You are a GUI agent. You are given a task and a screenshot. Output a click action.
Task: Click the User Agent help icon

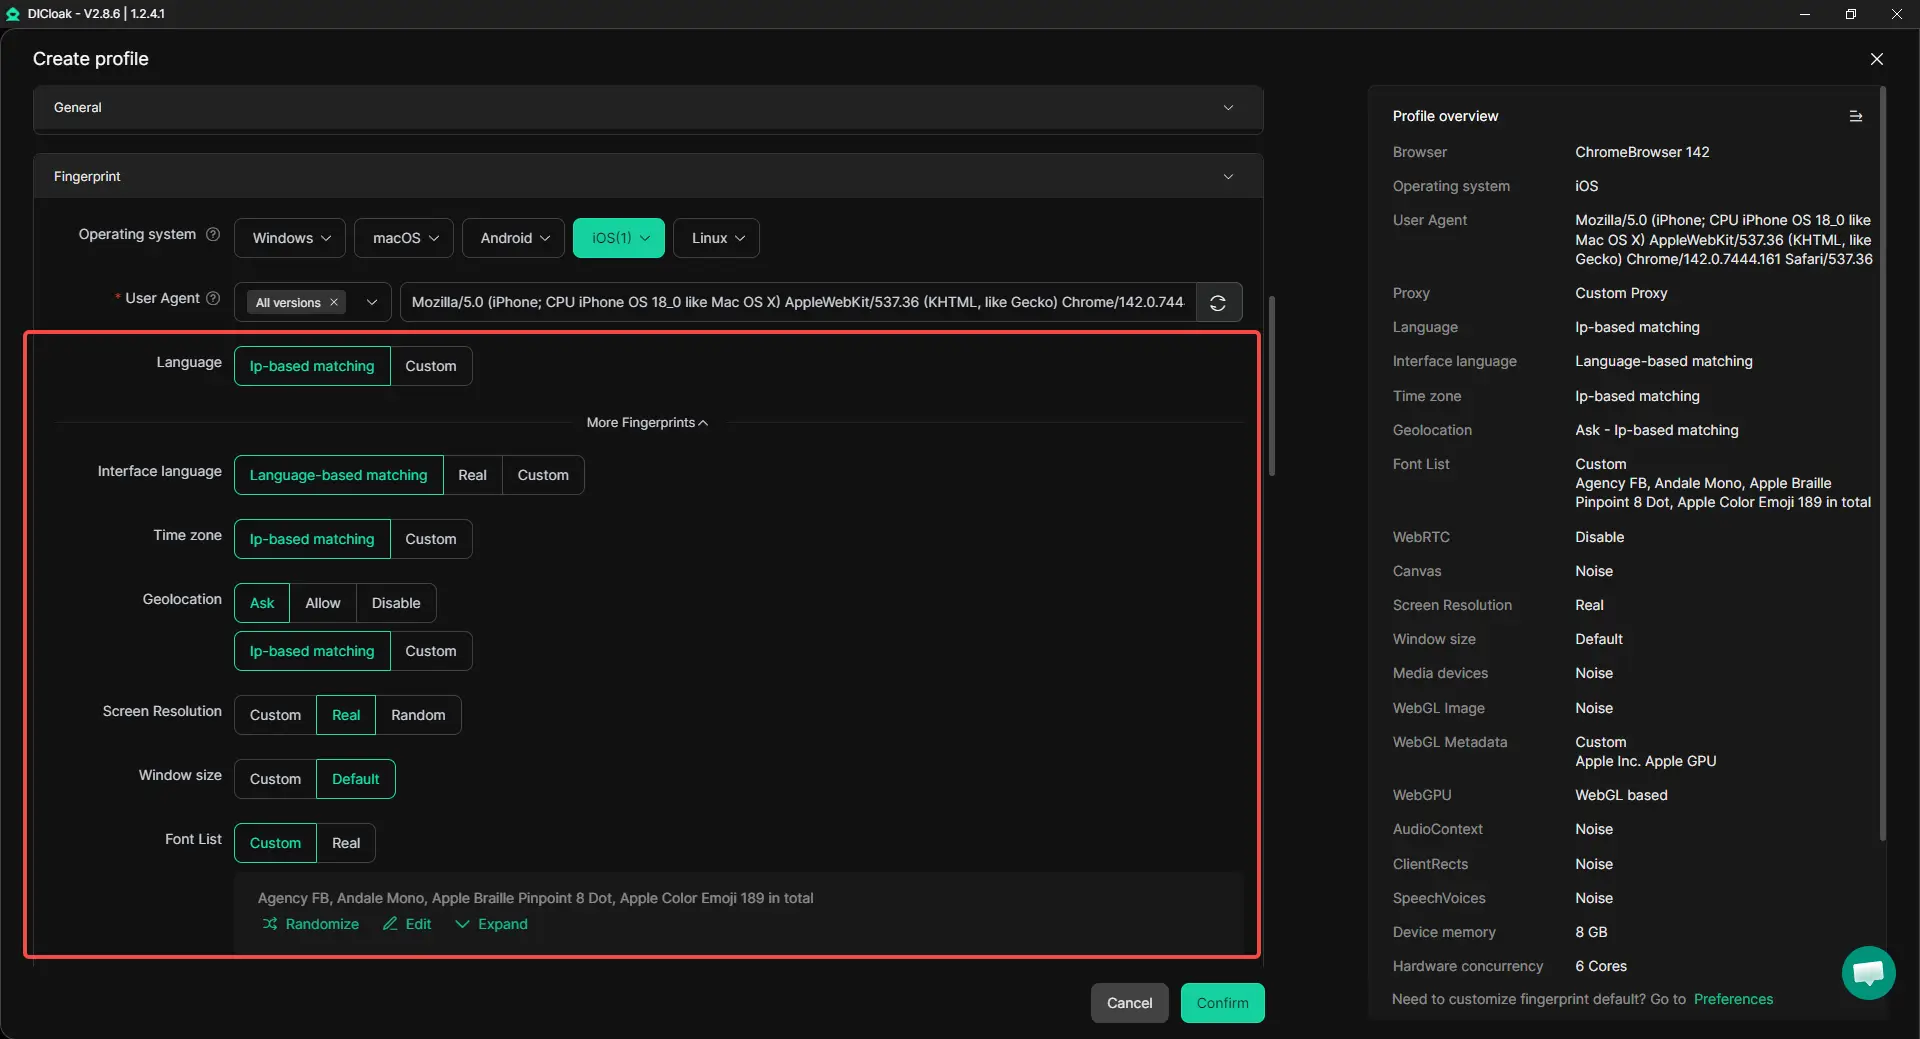(x=213, y=298)
